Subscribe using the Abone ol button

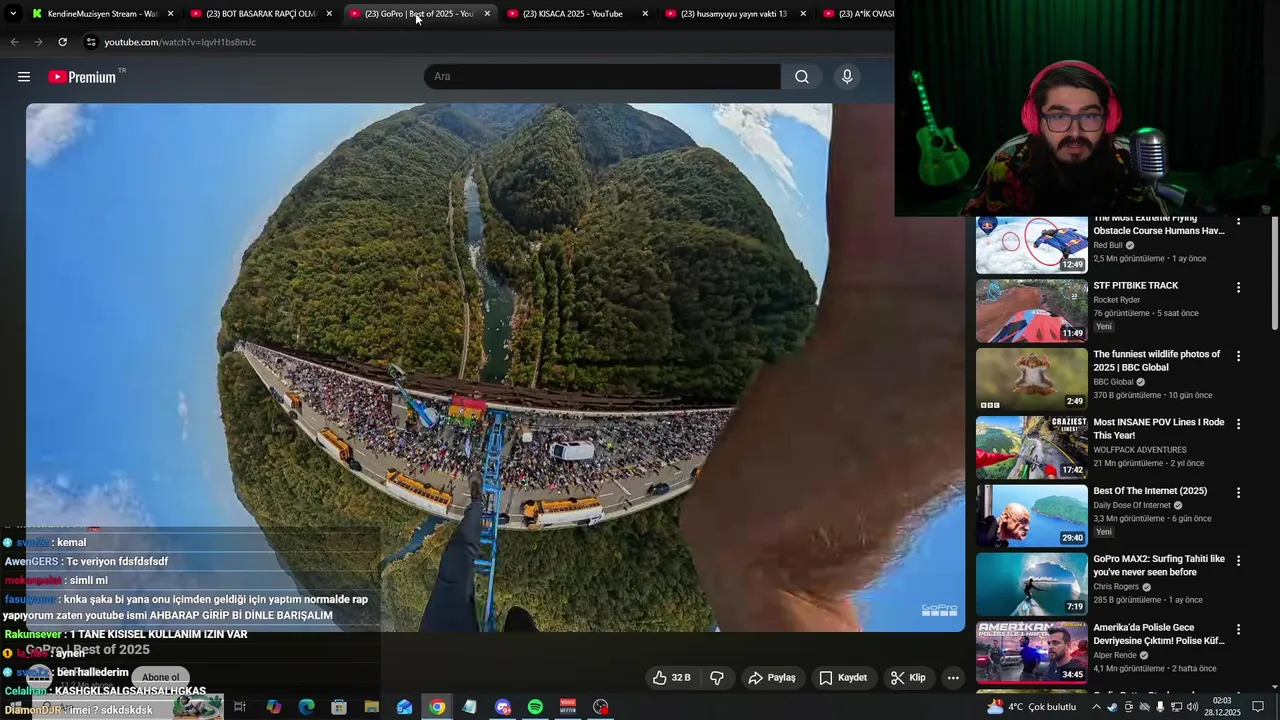tap(160, 677)
